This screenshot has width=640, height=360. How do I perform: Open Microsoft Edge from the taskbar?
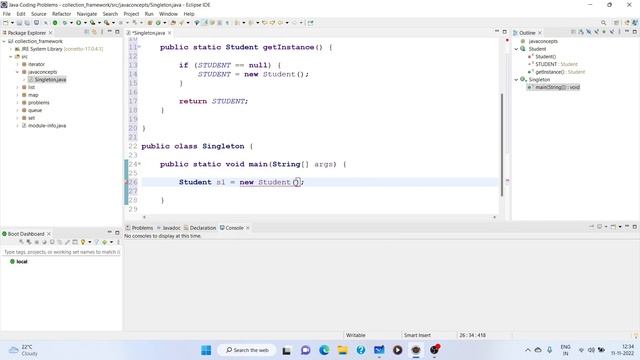324,350
